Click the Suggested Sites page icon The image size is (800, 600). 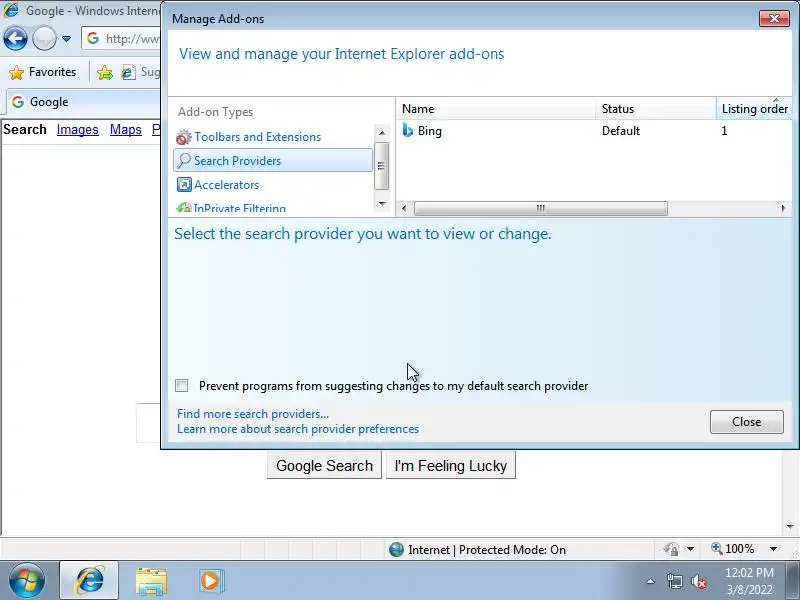(128, 72)
